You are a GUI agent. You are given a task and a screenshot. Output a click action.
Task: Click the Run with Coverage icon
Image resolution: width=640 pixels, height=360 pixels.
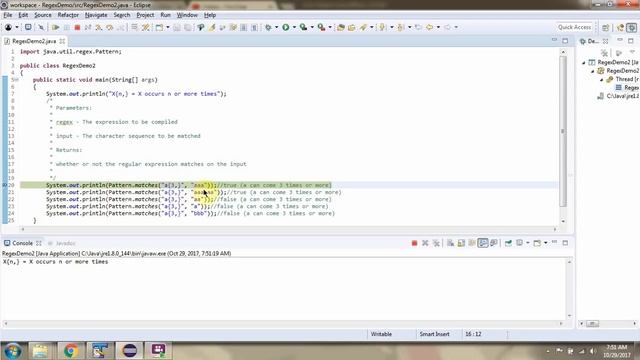pyautogui.click(x=303, y=27)
